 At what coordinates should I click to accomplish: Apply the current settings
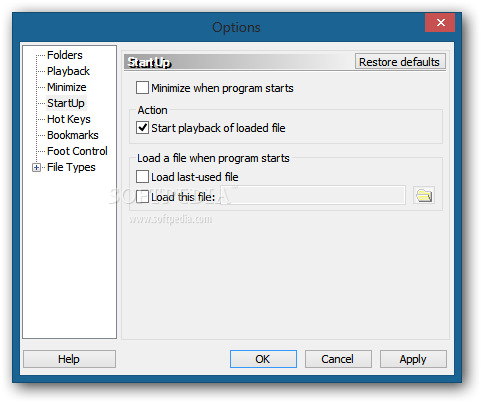(x=413, y=359)
